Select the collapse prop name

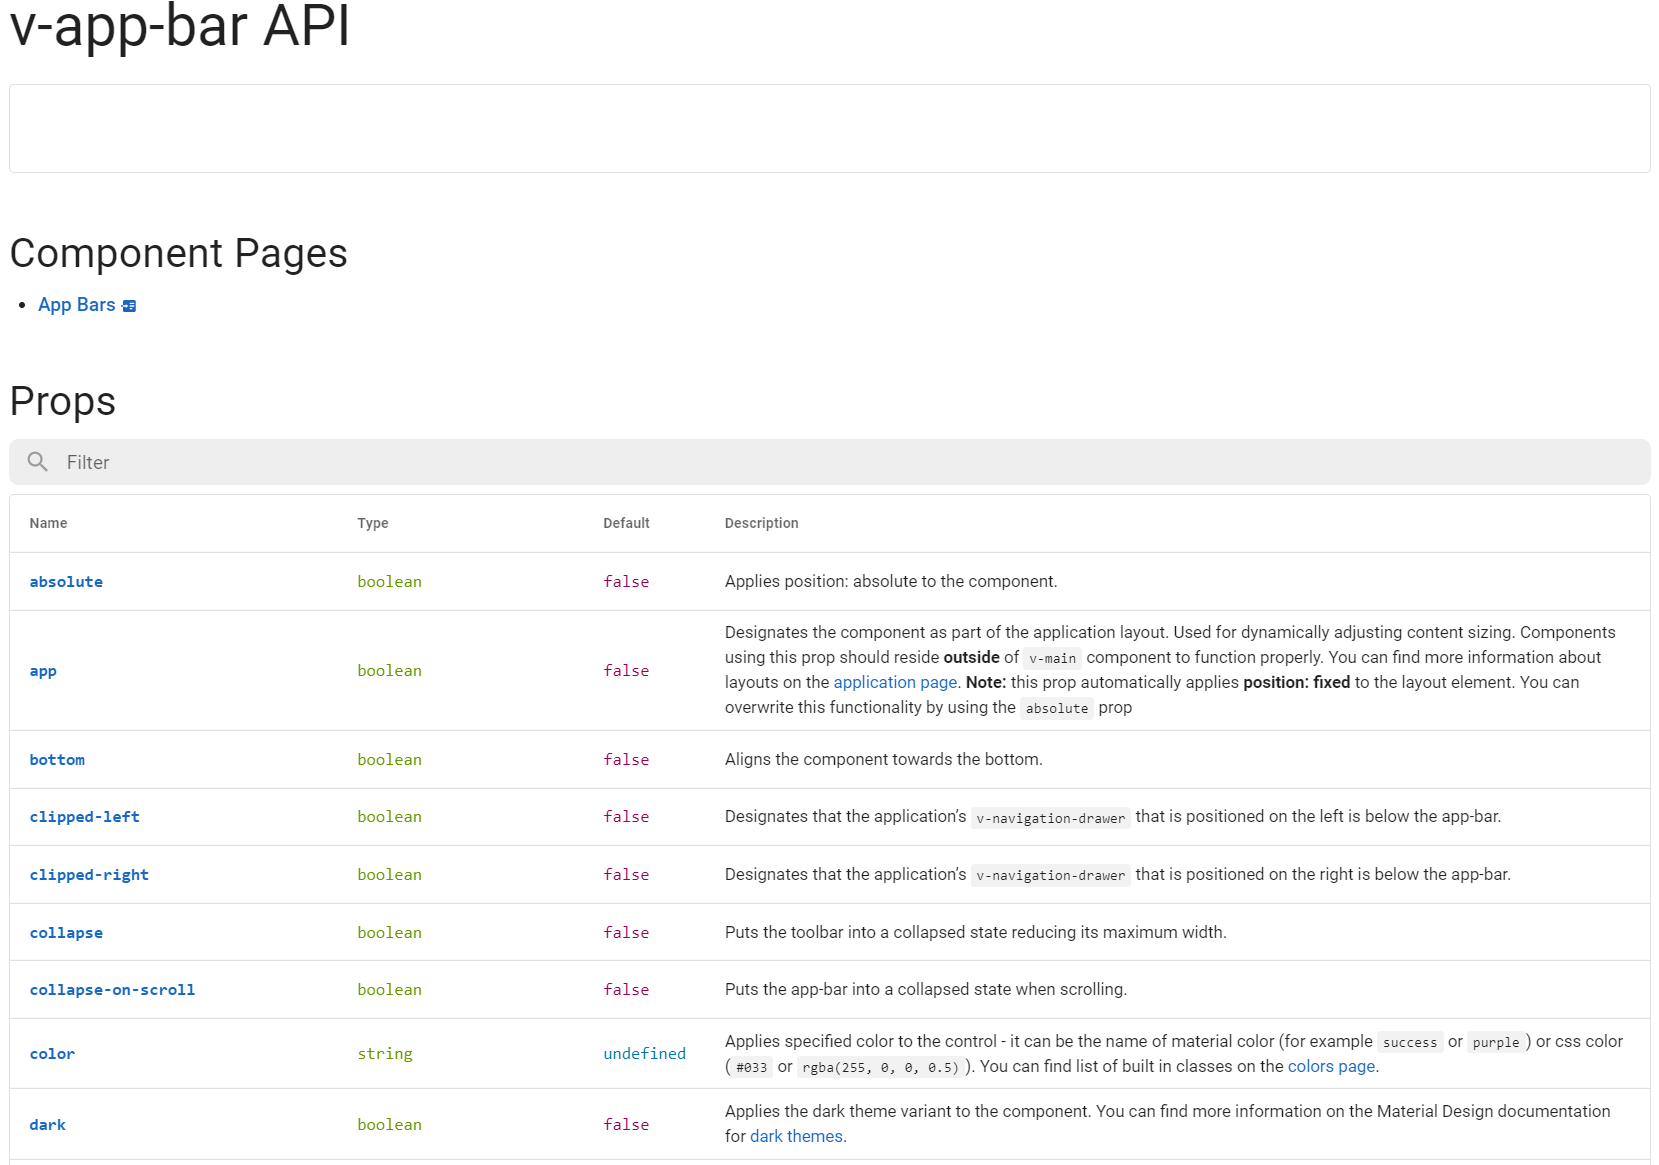(66, 933)
